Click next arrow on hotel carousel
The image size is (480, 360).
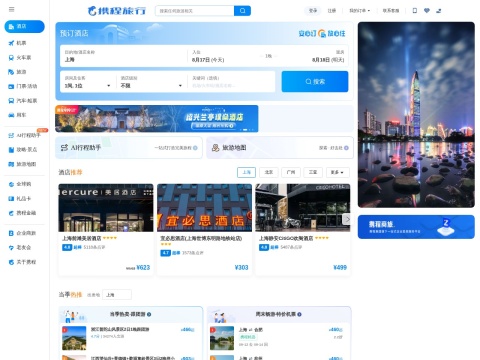[x=347, y=219]
